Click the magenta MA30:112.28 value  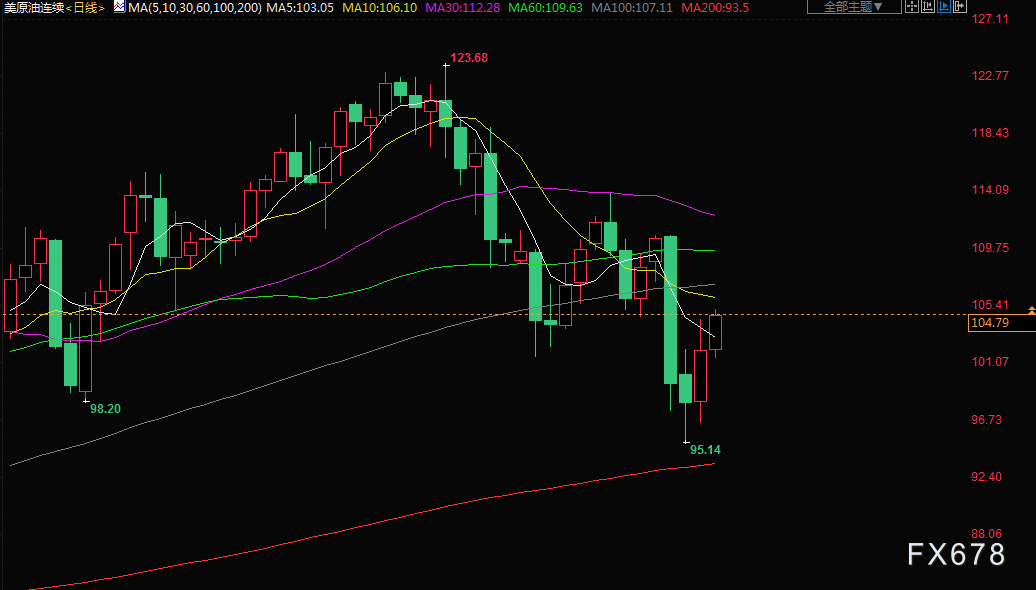point(463,8)
